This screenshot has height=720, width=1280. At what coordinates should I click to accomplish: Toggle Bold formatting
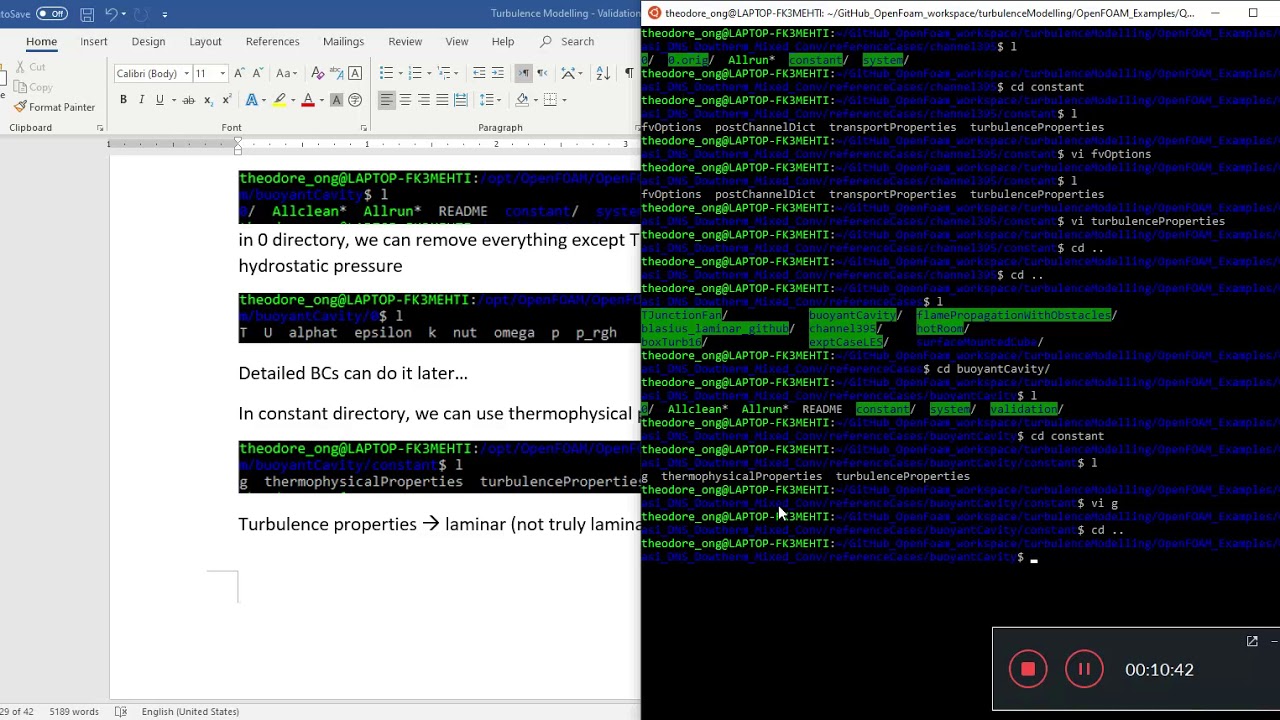coord(123,100)
